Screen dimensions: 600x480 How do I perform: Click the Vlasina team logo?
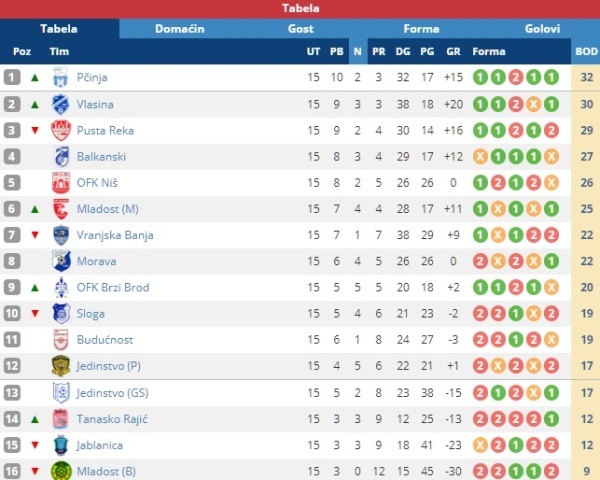60,104
